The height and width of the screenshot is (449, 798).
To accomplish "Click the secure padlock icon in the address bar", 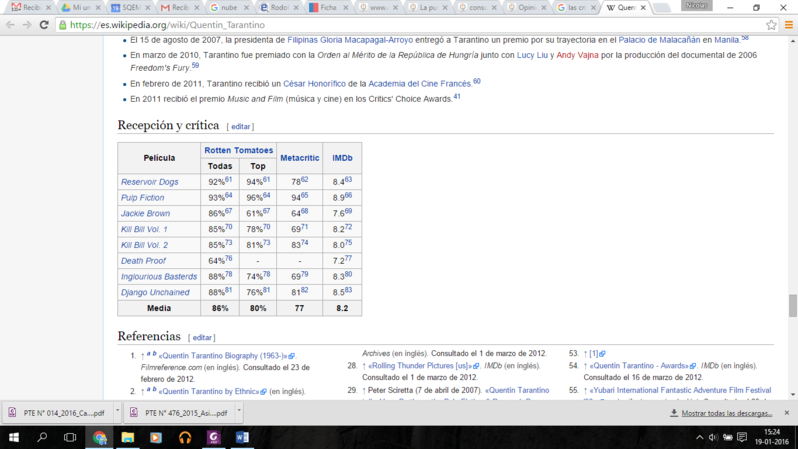I will (x=63, y=24).
